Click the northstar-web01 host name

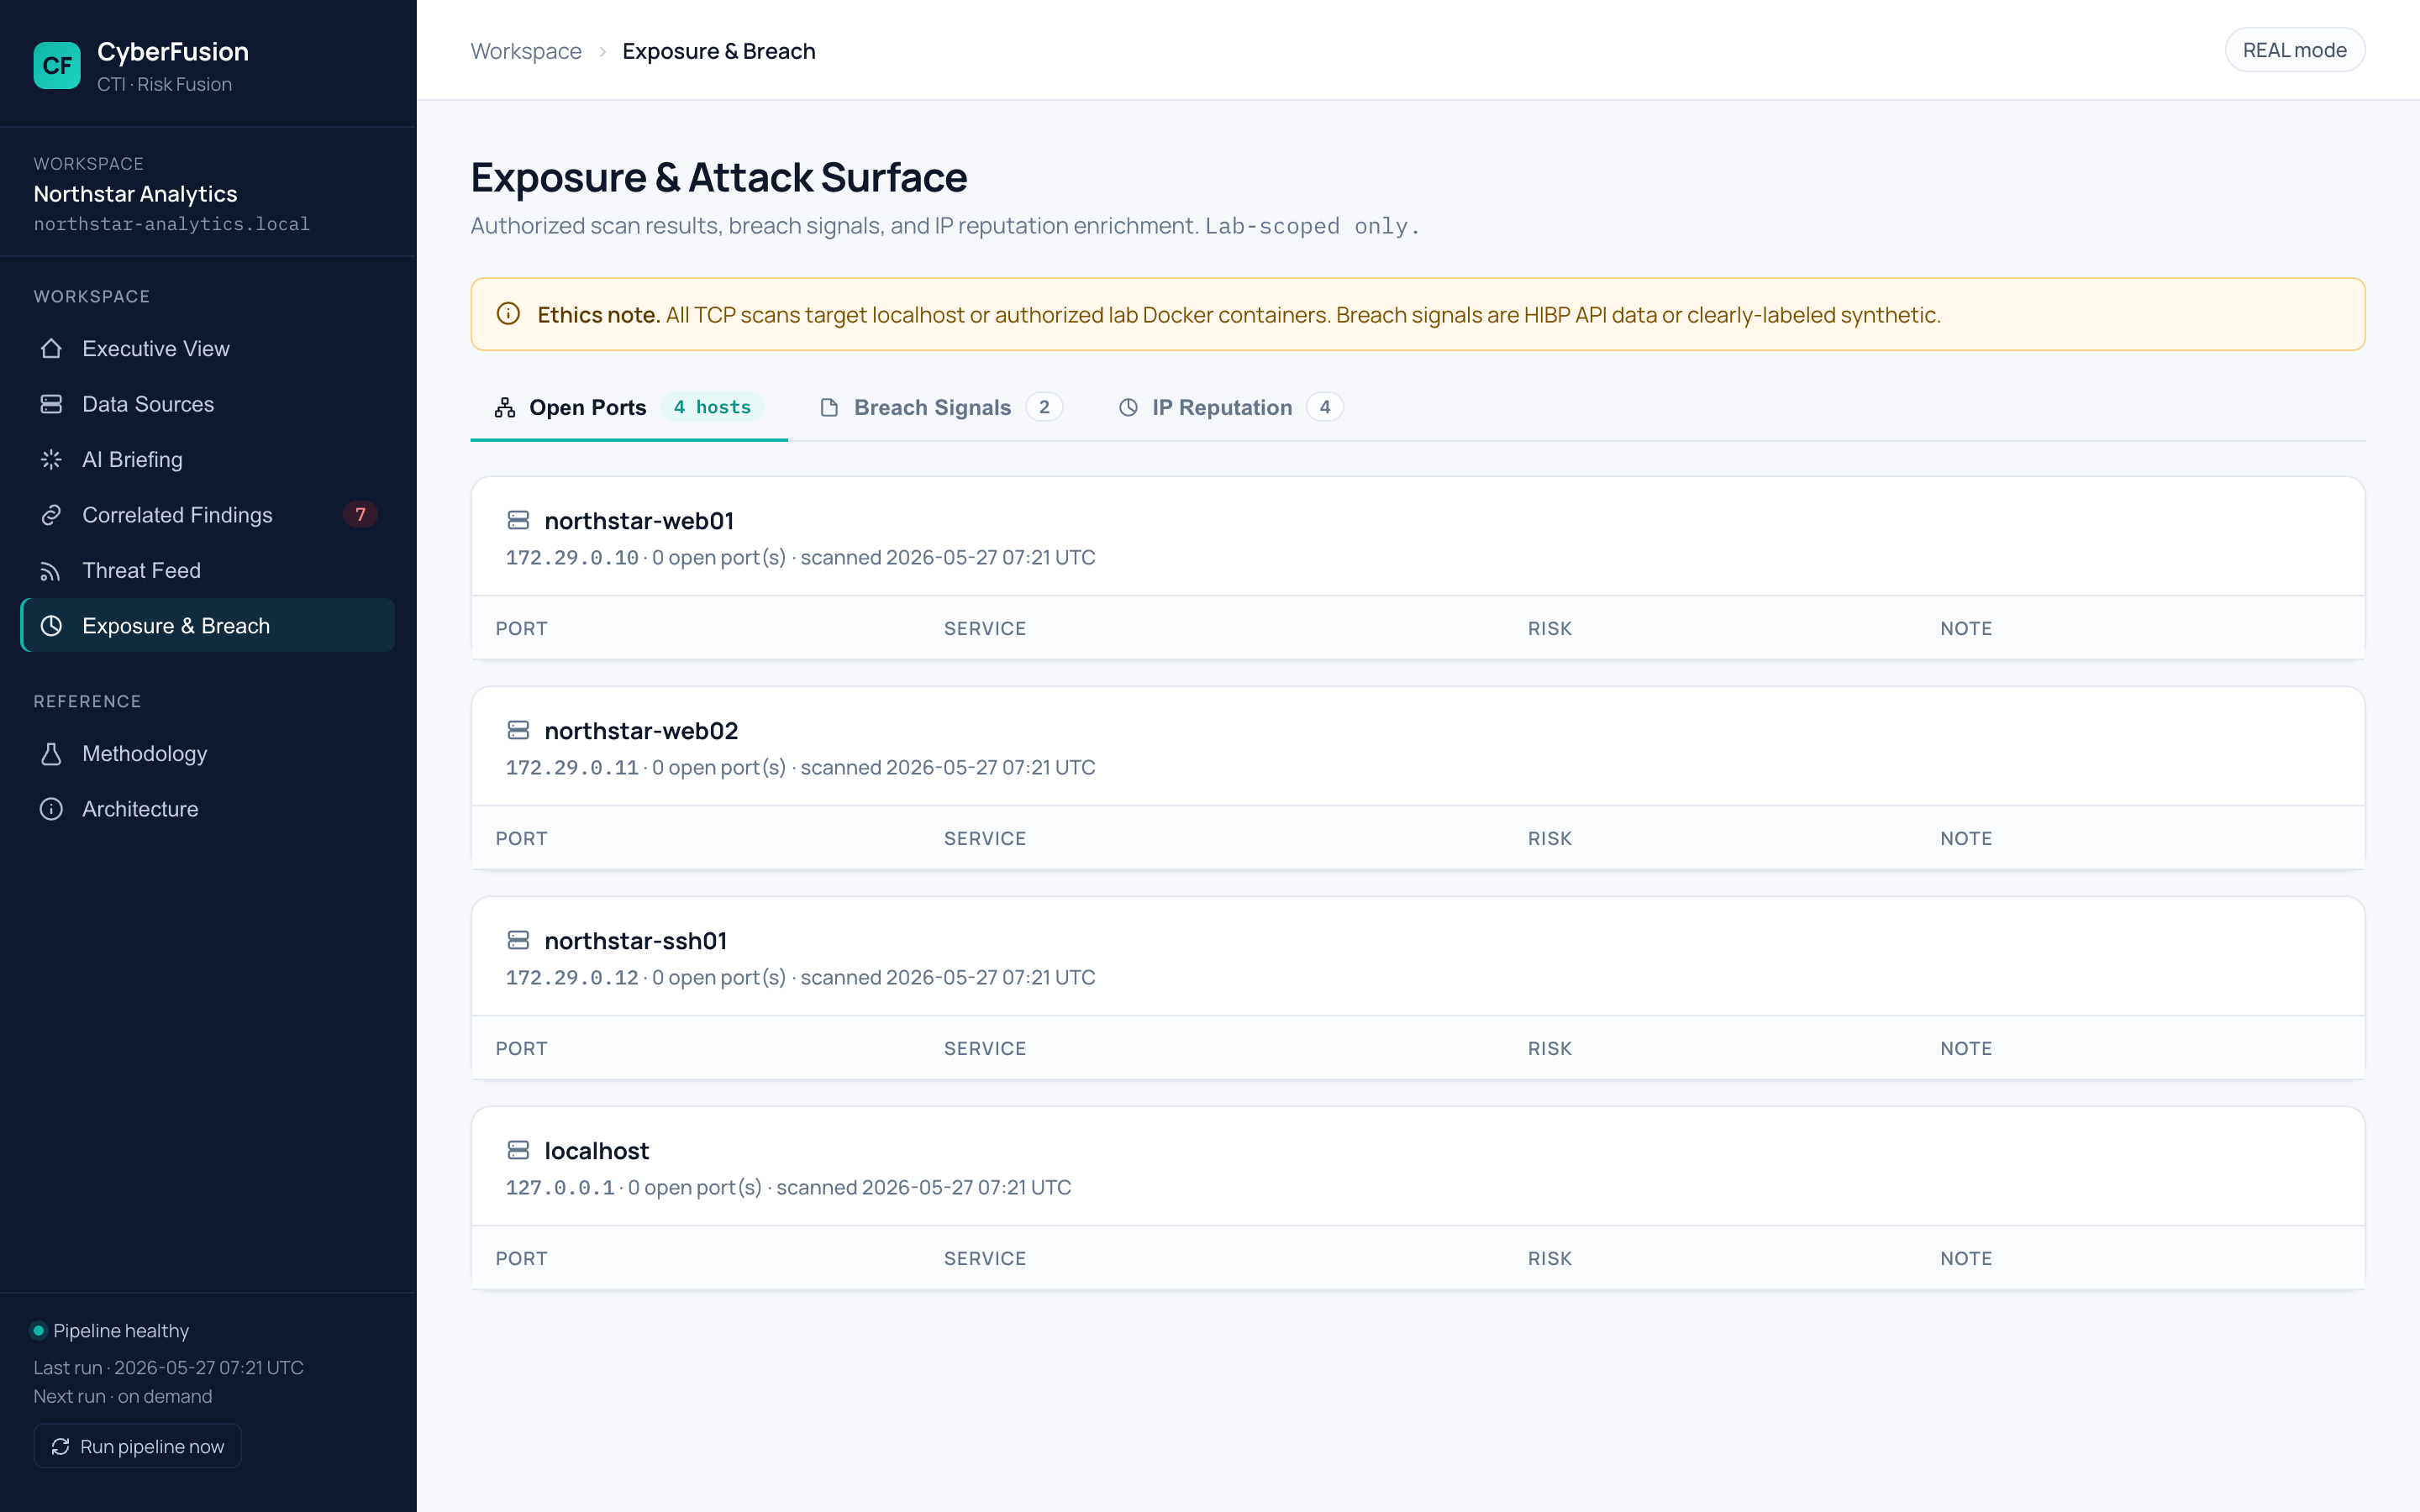639,520
